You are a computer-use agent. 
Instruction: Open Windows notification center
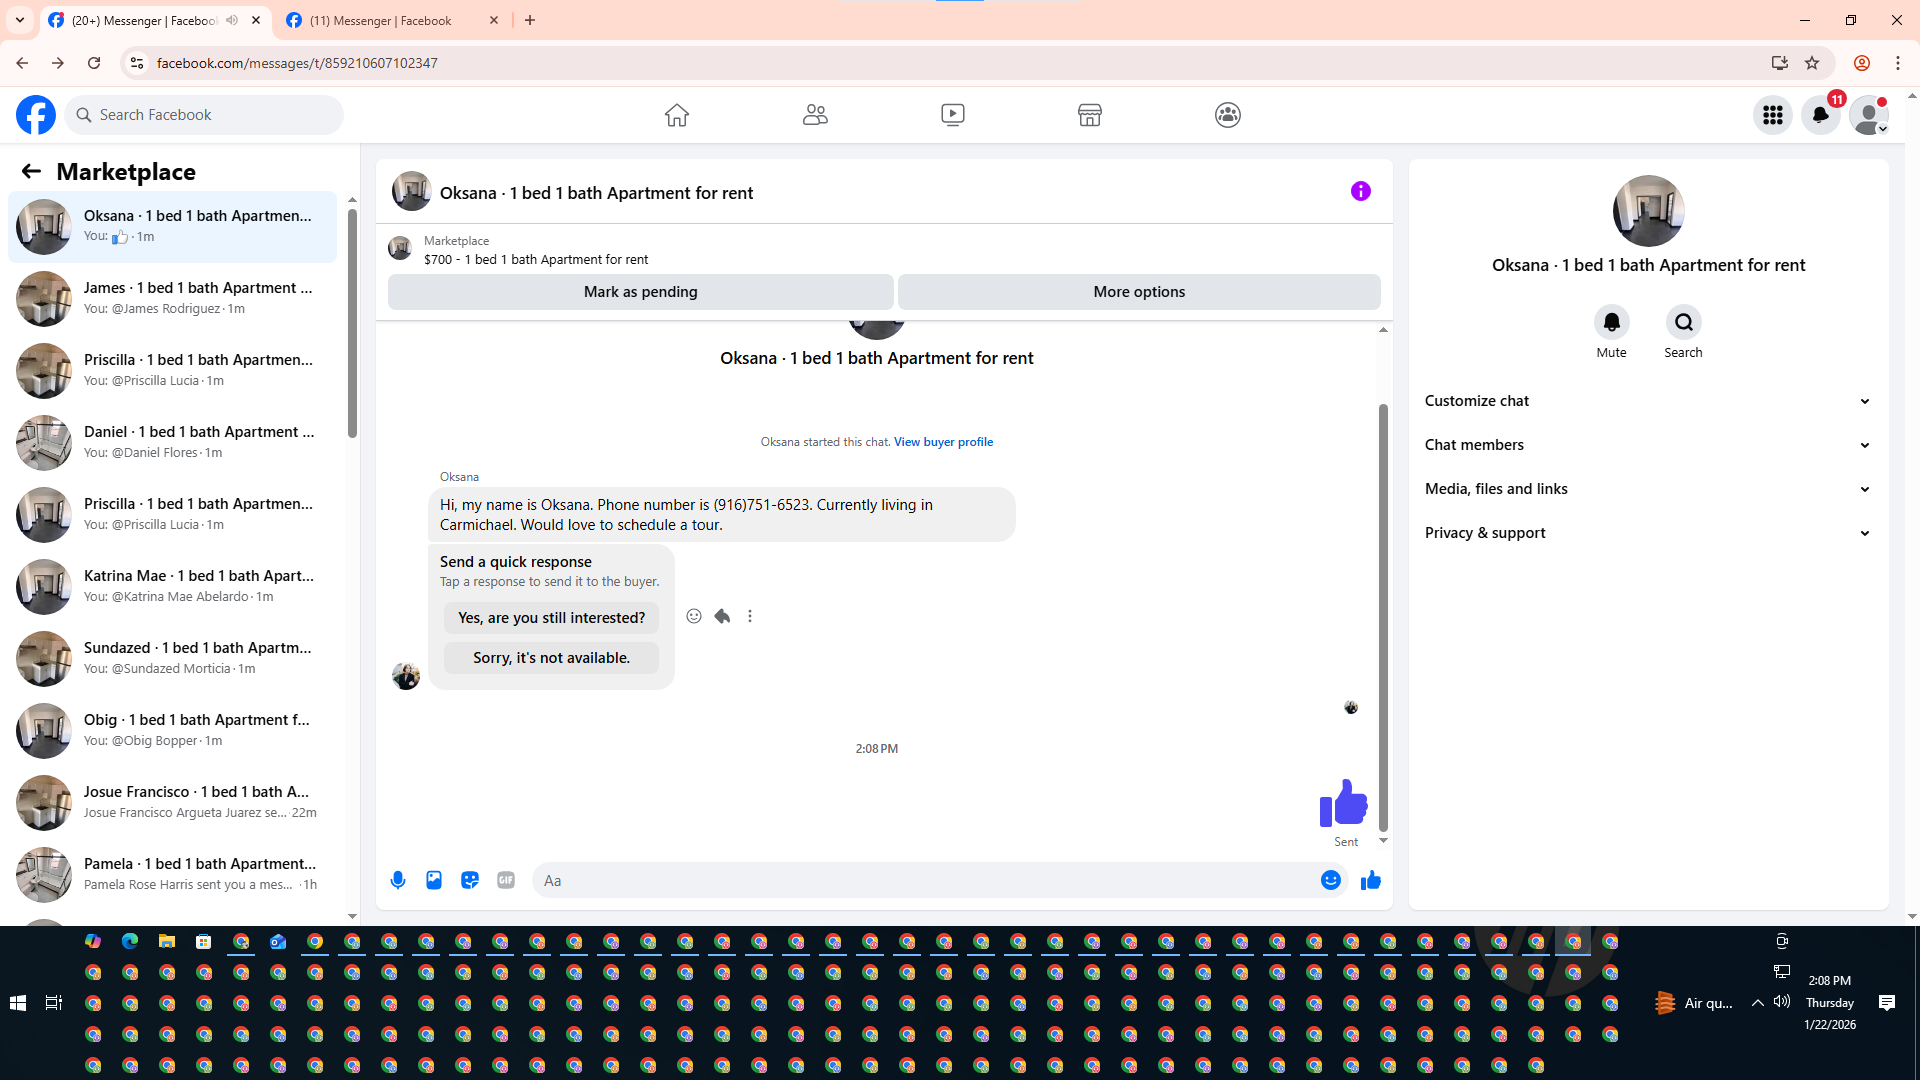[1887, 1003]
